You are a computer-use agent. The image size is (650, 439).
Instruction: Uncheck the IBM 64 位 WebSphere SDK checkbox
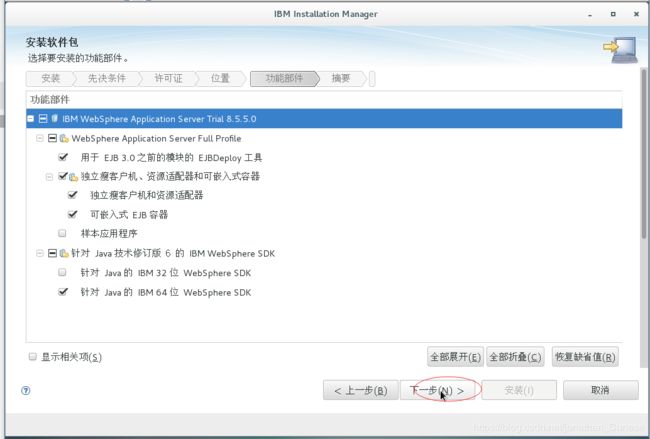pyautogui.click(x=63, y=292)
